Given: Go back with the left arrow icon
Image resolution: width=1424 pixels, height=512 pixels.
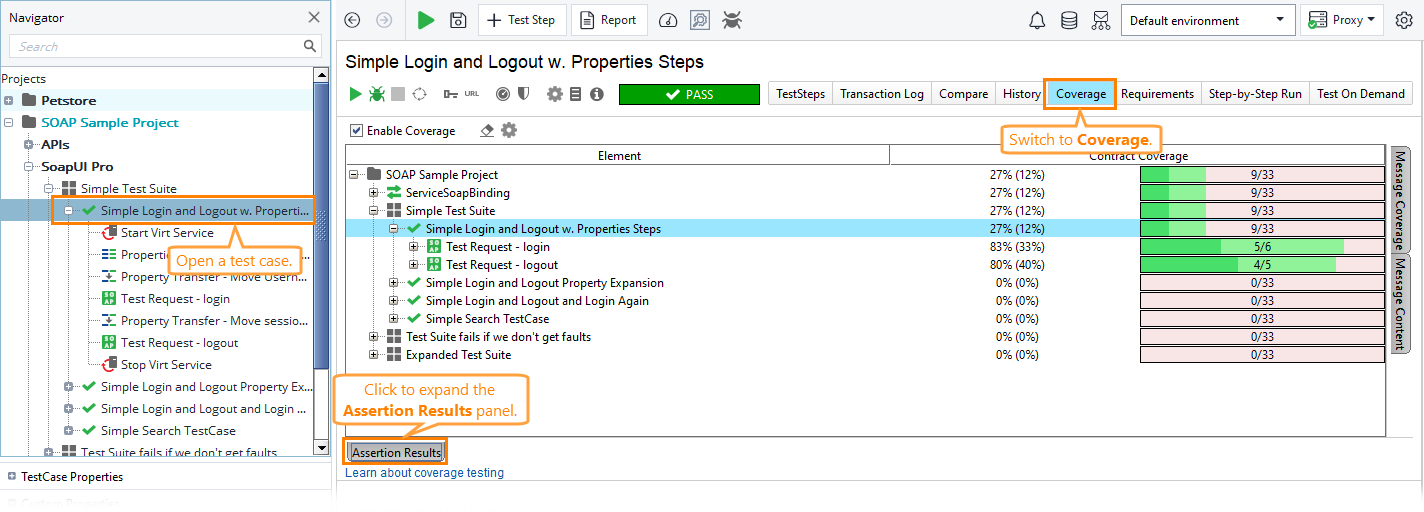Looking at the screenshot, I should coord(352,20).
